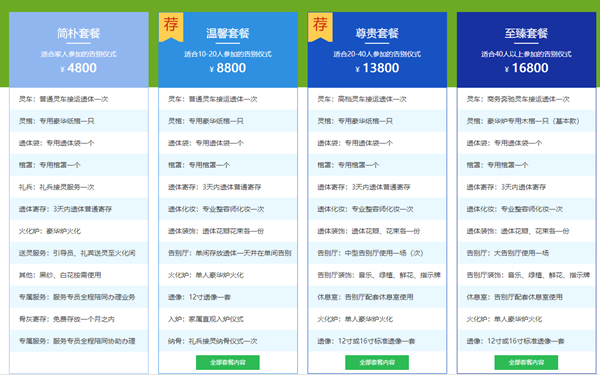Click the ¥4800 price
This screenshot has width=600, height=375.
78,68
